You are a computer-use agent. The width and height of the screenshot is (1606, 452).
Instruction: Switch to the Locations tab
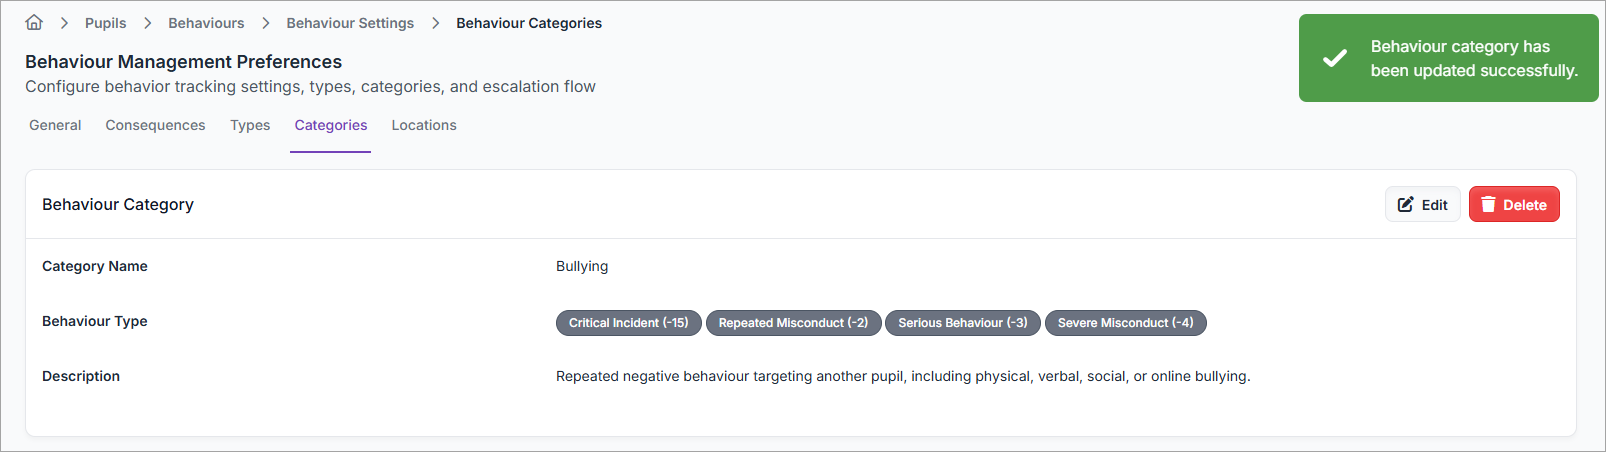coord(424,125)
